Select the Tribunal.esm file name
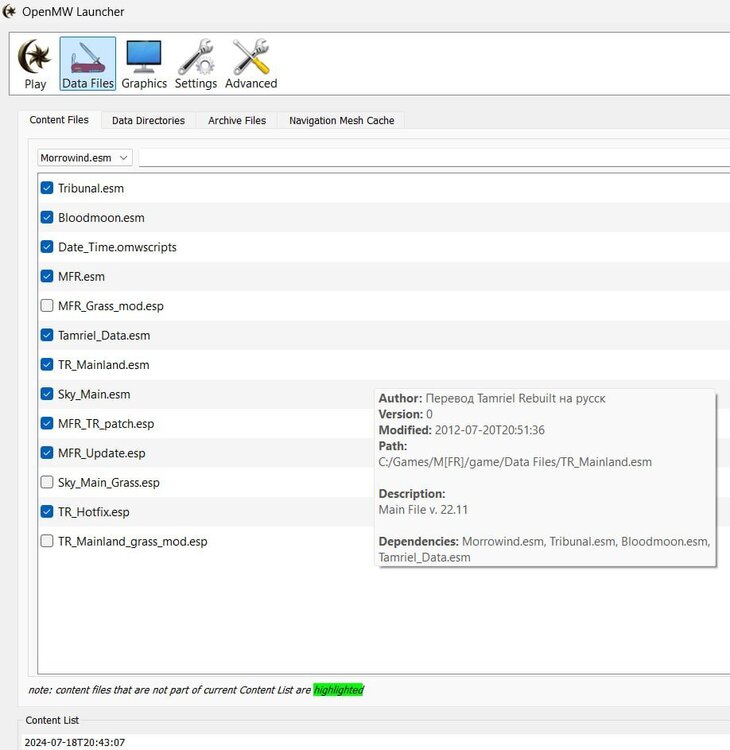 (x=91, y=188)
